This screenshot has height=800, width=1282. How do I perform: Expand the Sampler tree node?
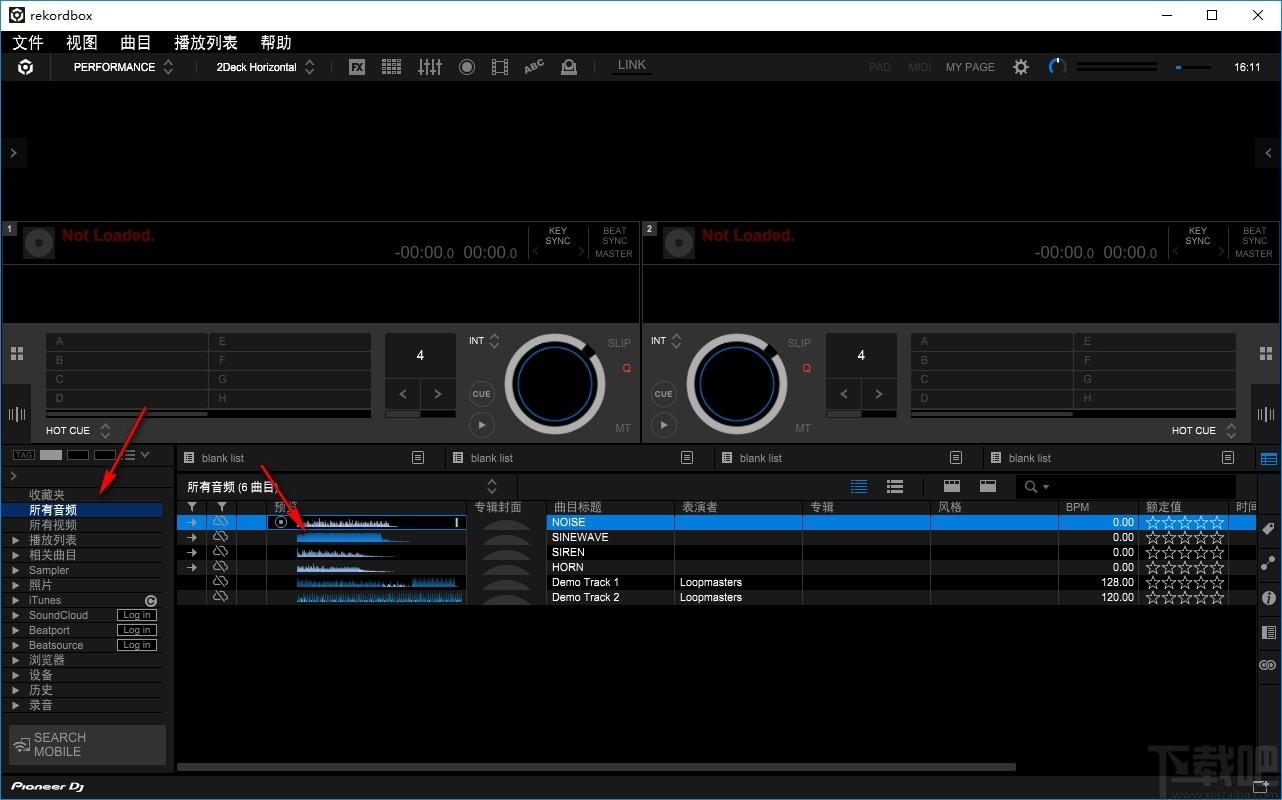click(x=15, y=570)
